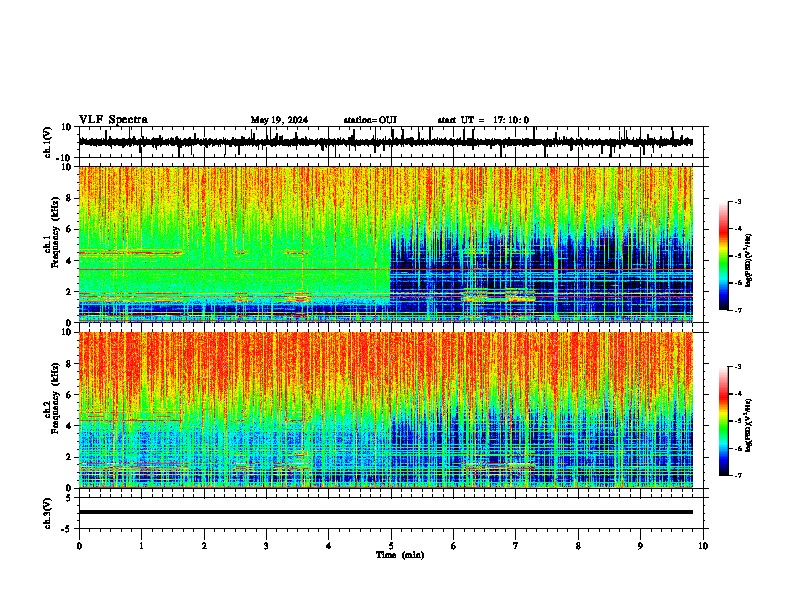Click the "VLF Spectra" title text

[113, 120]
